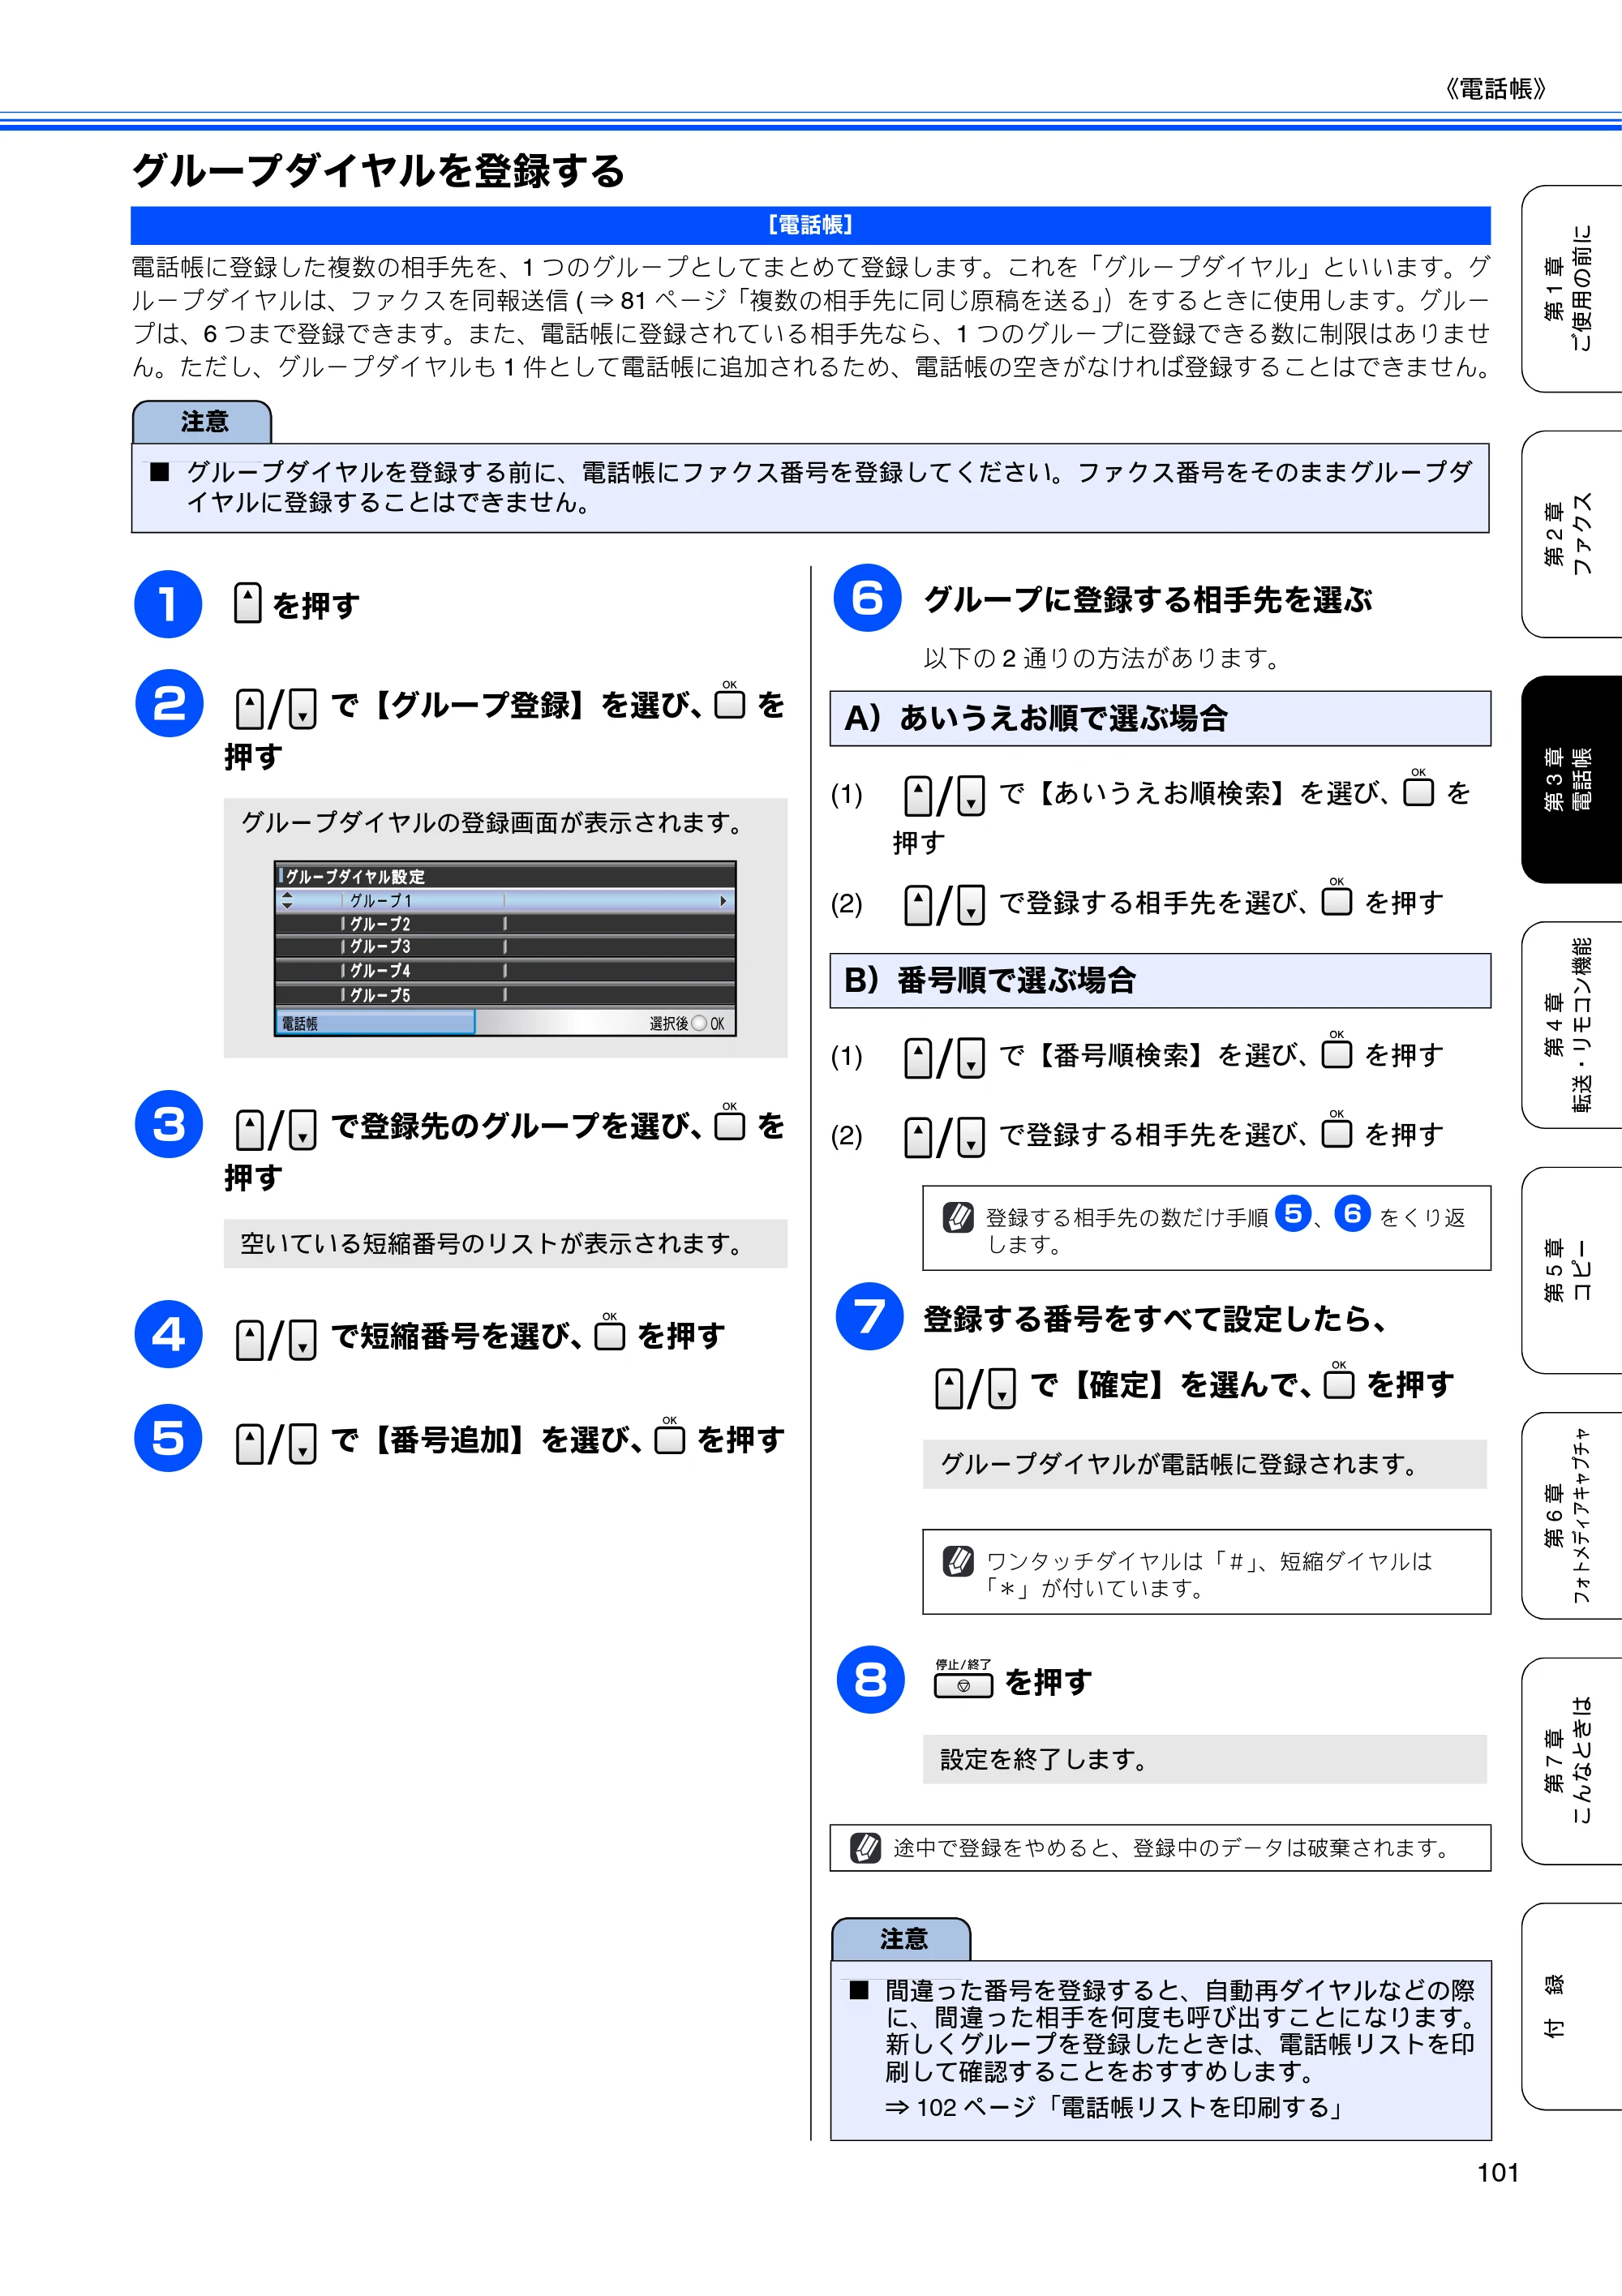Viewport: 1622px width, 2296px height.
Task: Click the up-arrow key icon in step 3
Action: tap(250, 1130)
